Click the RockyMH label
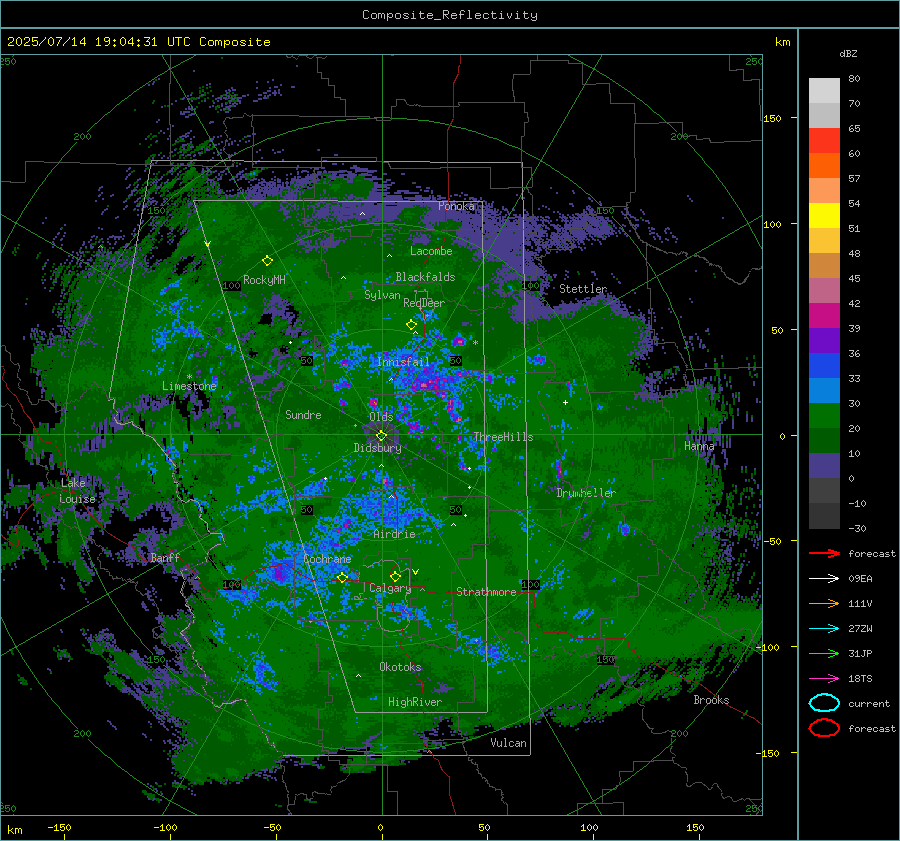 [x=264, y=280]
